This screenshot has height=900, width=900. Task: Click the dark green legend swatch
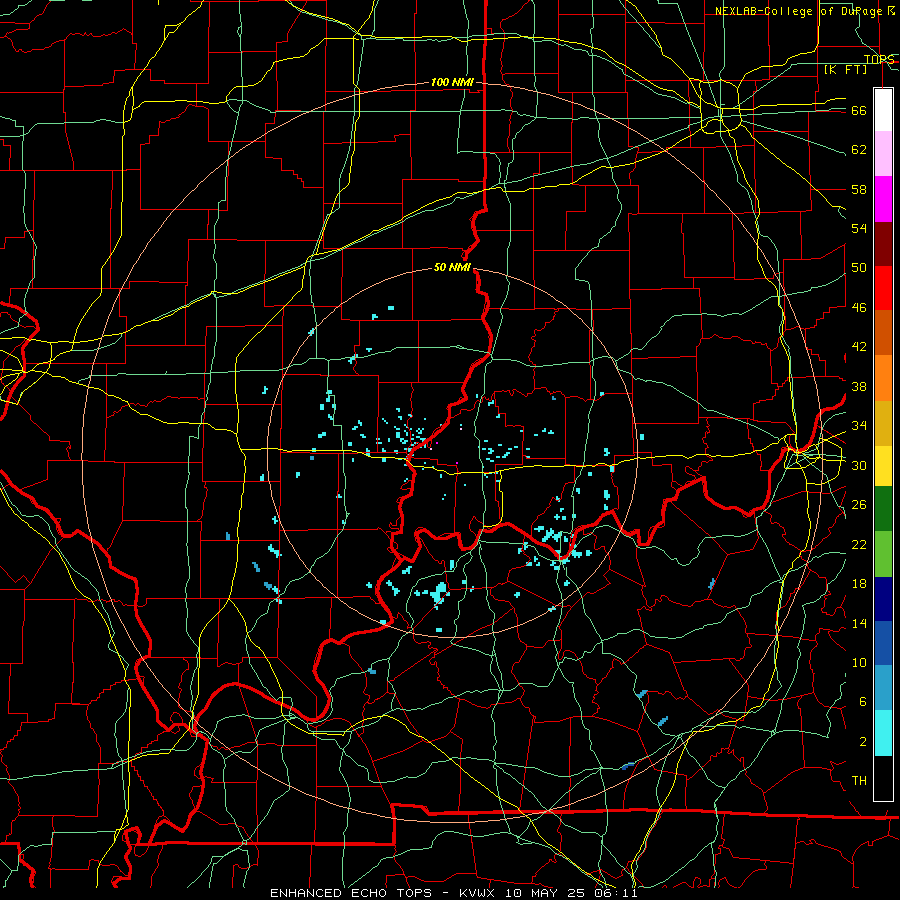883,509
